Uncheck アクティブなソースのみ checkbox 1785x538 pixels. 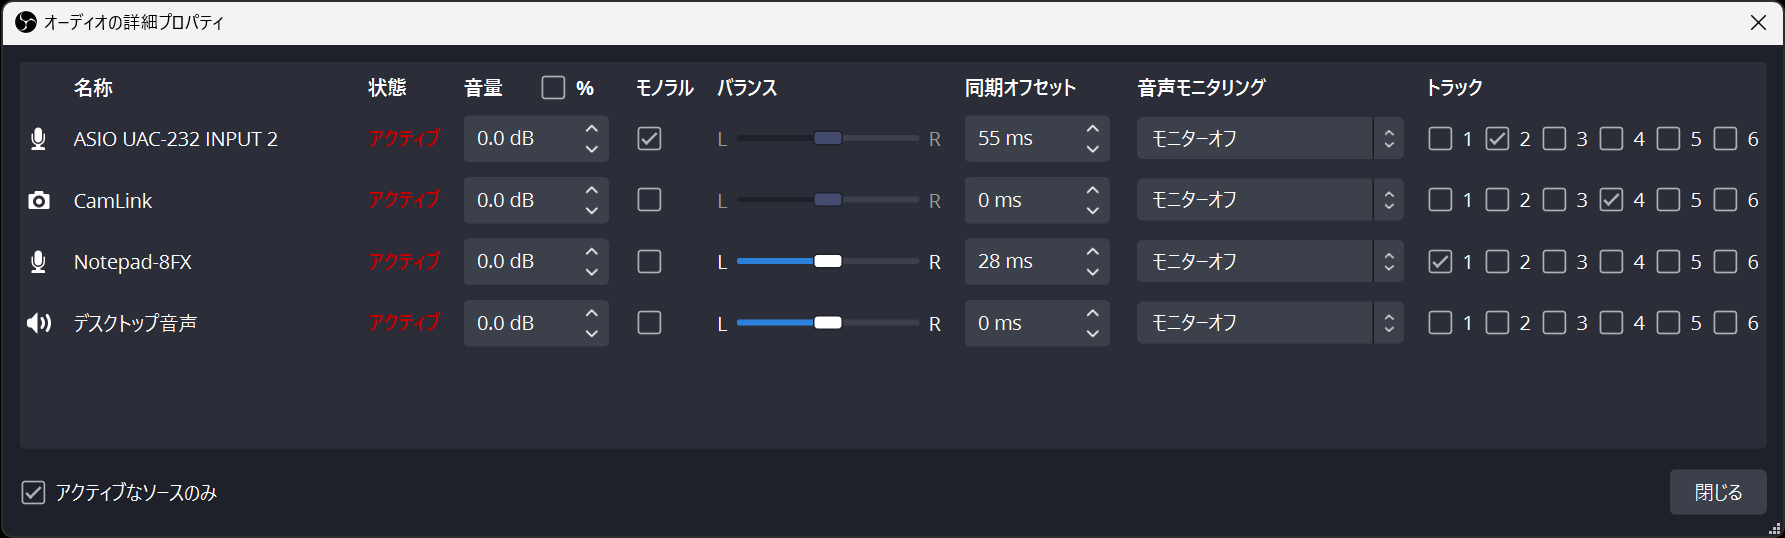[33, 492]
